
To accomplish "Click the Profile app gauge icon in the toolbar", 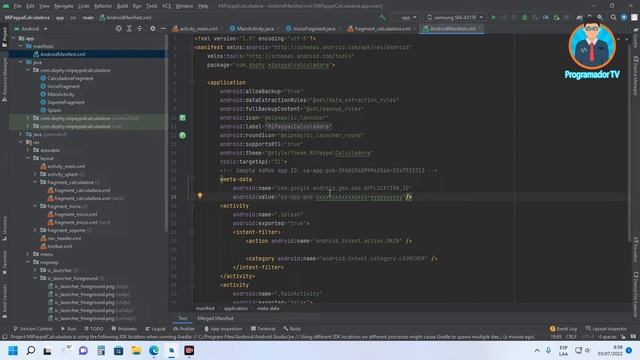I will point(546,18).
